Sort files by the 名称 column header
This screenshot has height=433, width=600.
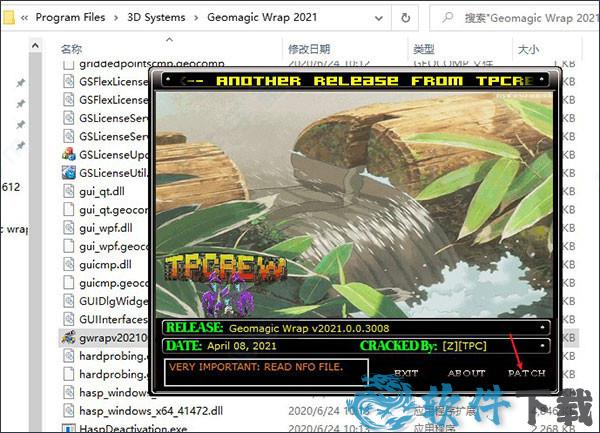click(71, 48)
